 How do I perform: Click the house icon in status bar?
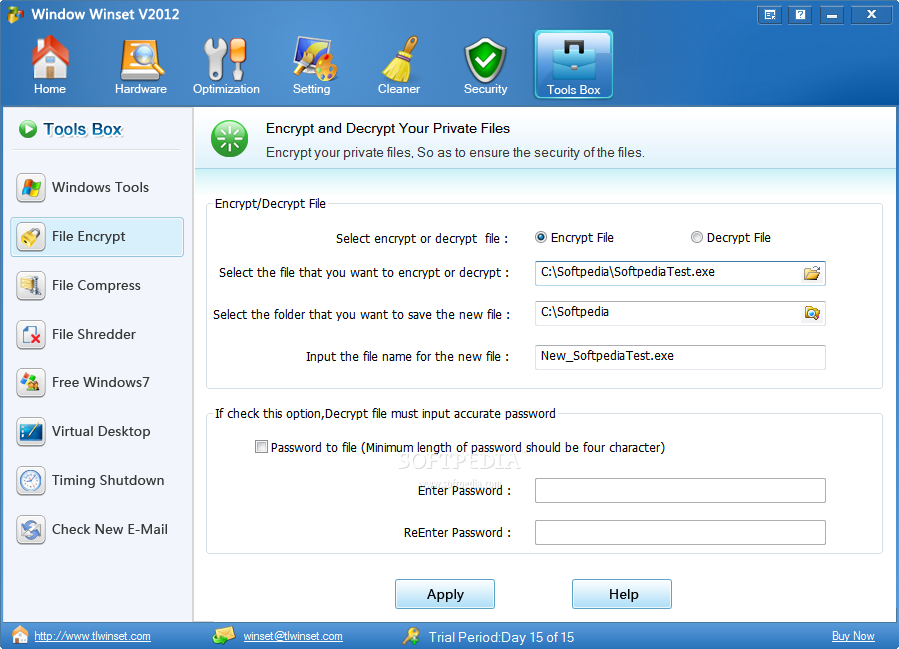point(20,635)
